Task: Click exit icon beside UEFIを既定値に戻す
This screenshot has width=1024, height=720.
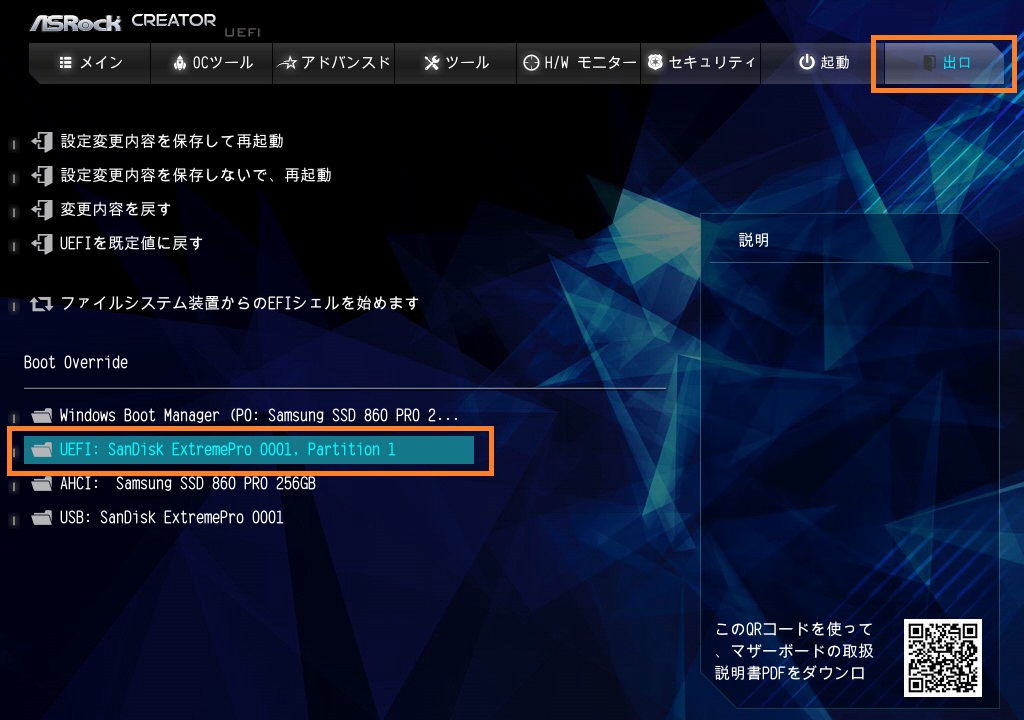Action: 42,243
